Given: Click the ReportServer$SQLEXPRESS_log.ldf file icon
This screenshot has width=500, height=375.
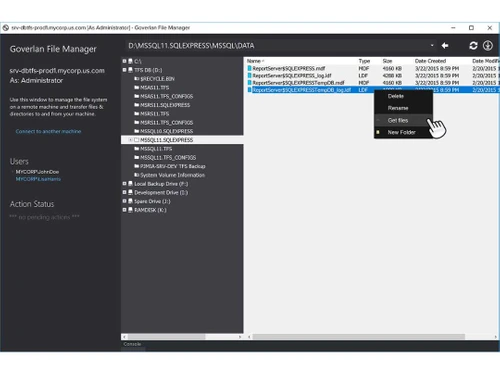Looking at the screenshot, I should tap(249, 76).
